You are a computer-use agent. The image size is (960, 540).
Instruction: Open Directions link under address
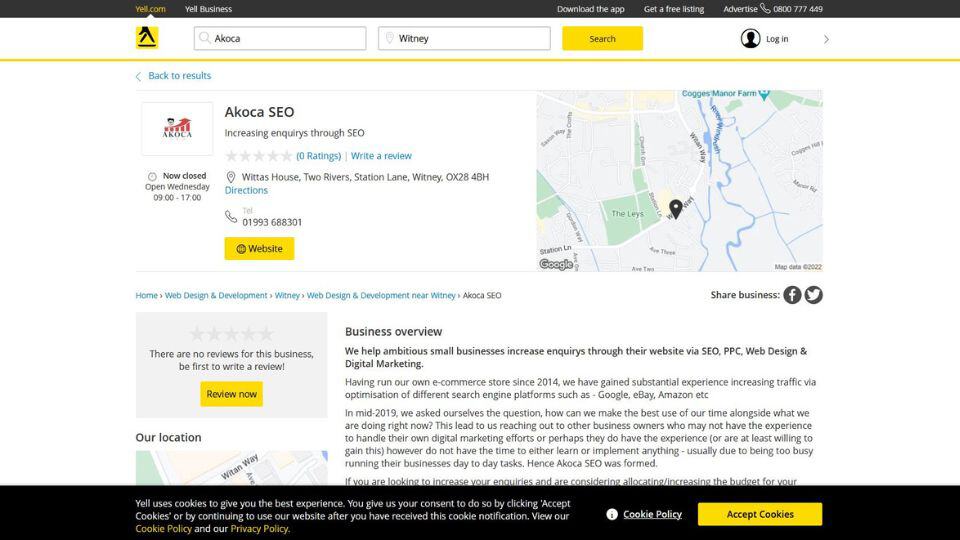(246, 190)
